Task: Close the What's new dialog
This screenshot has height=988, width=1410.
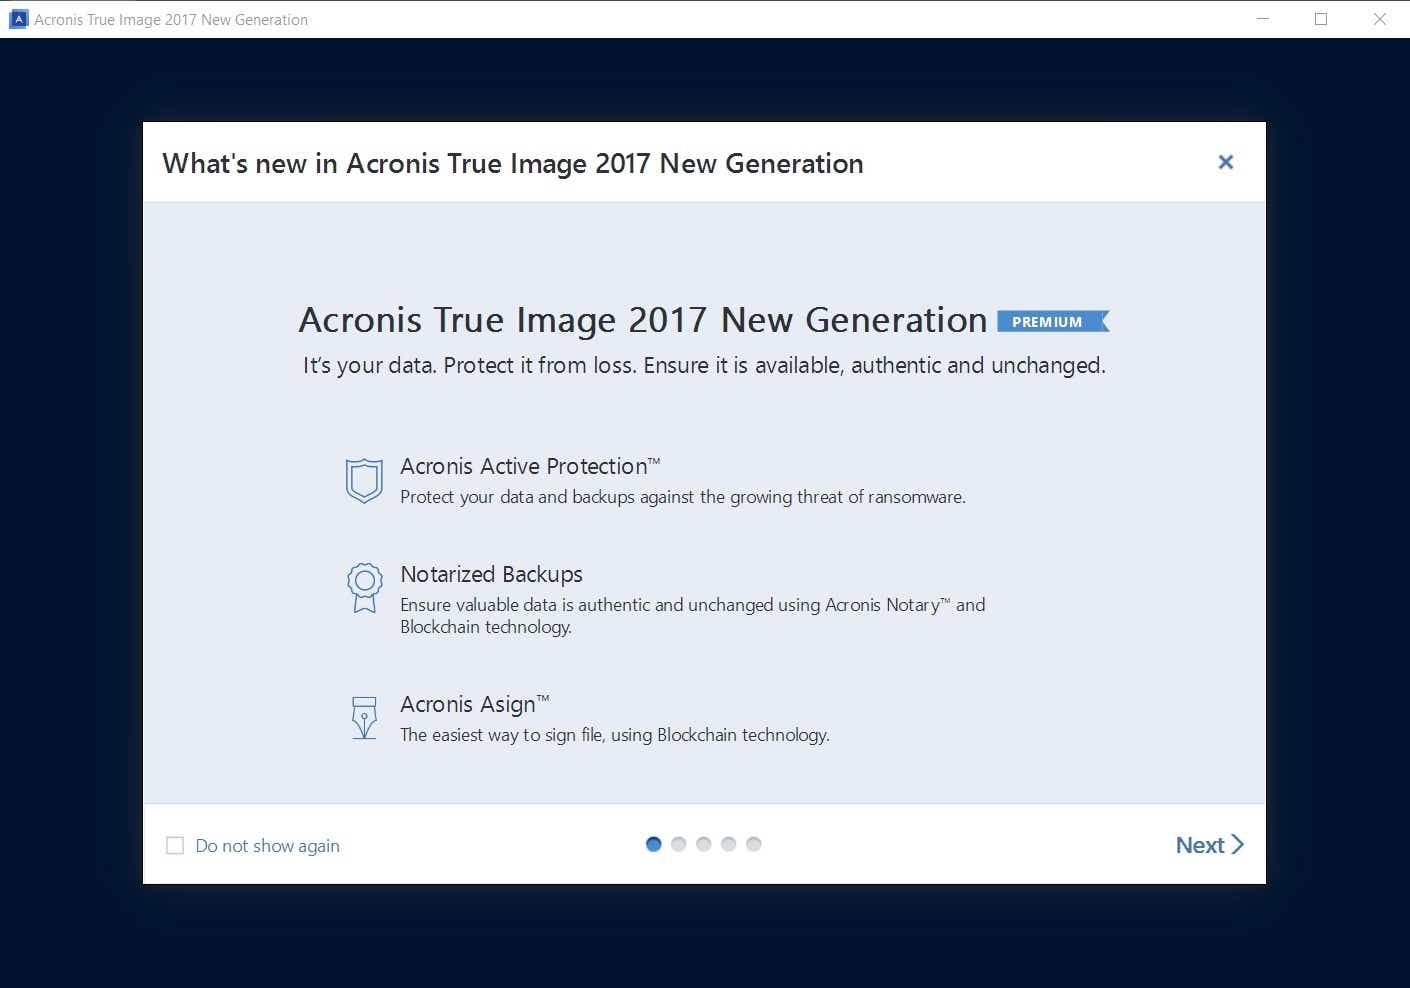Action: pyautogui.click(x=1225, y=162)
